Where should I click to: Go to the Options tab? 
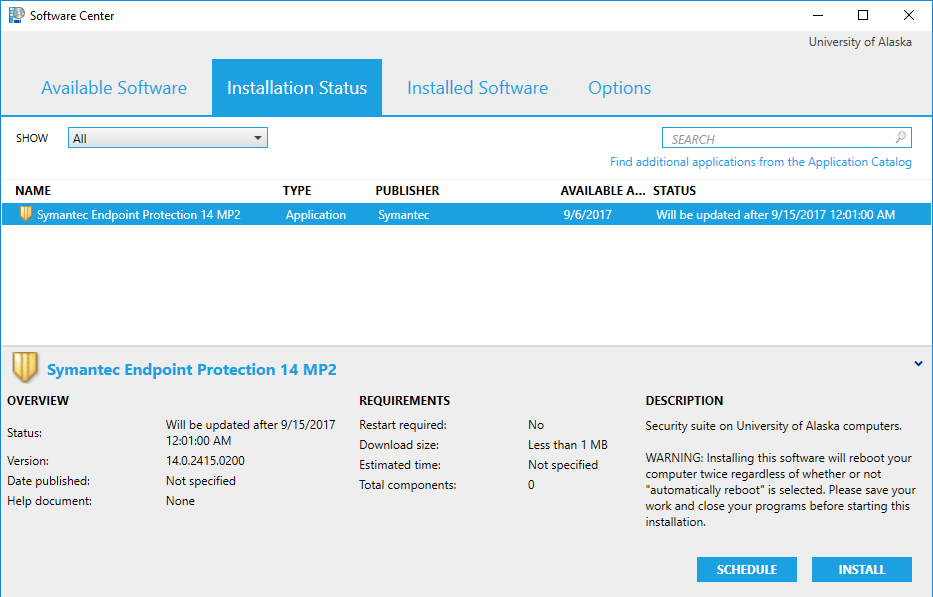pos(619,88)
